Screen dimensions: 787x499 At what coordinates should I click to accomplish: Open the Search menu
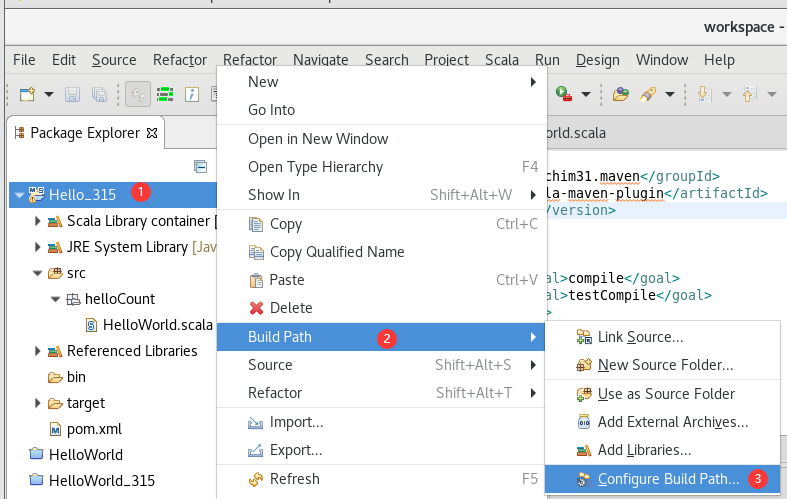point(386,60)
